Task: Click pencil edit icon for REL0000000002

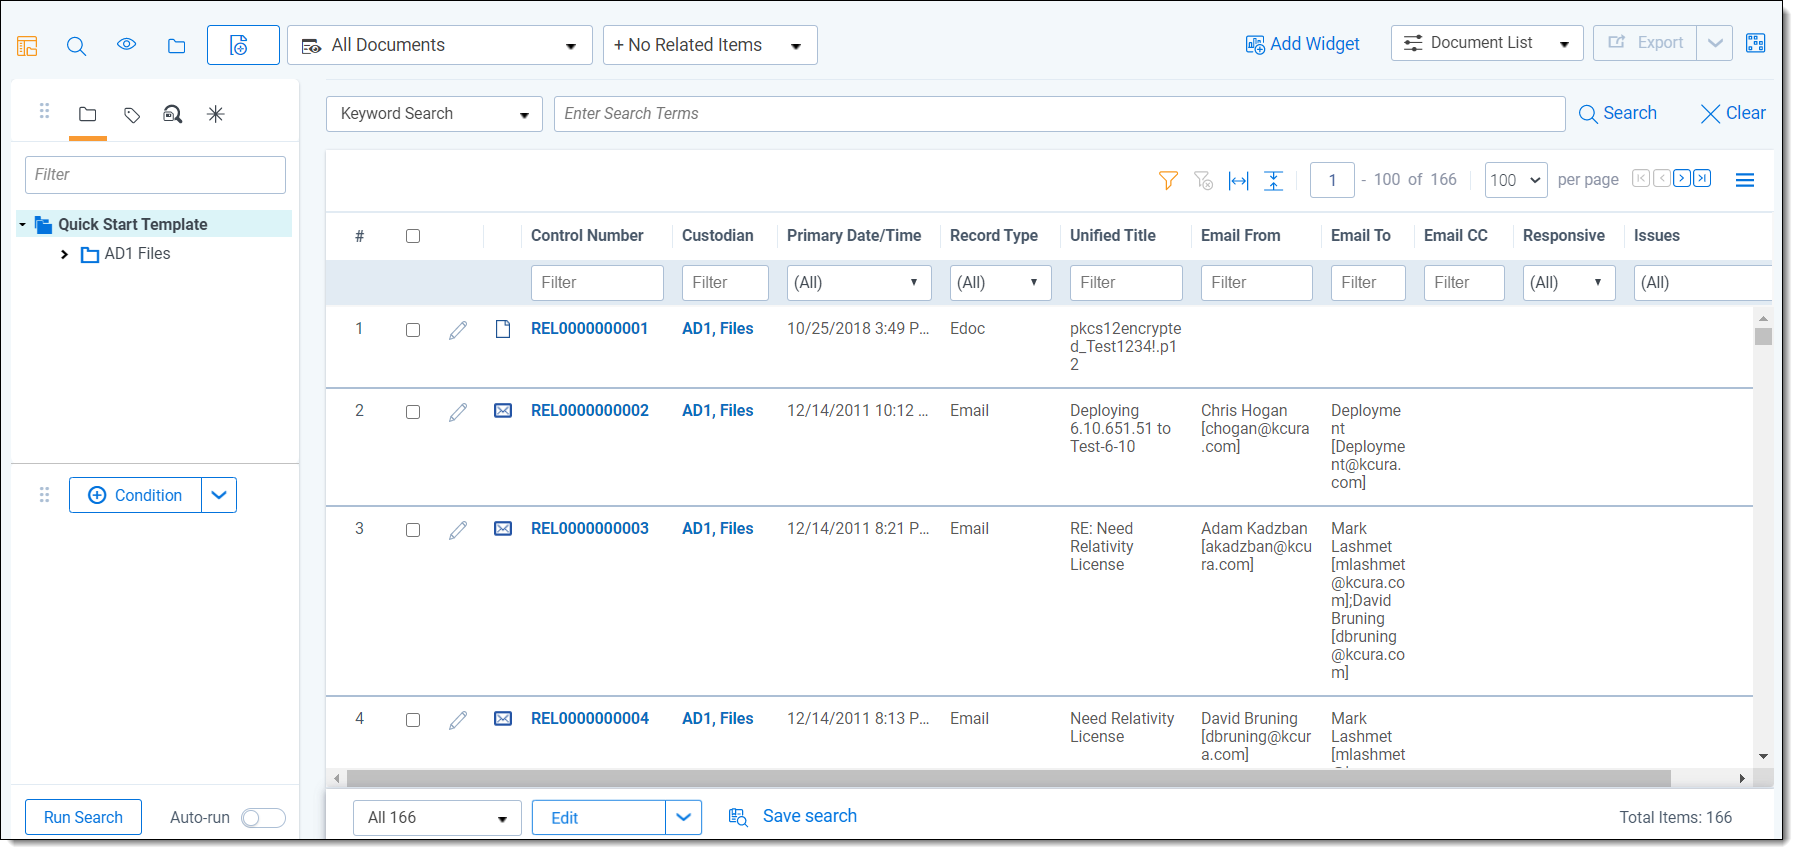Action: [x=458, y=412]
